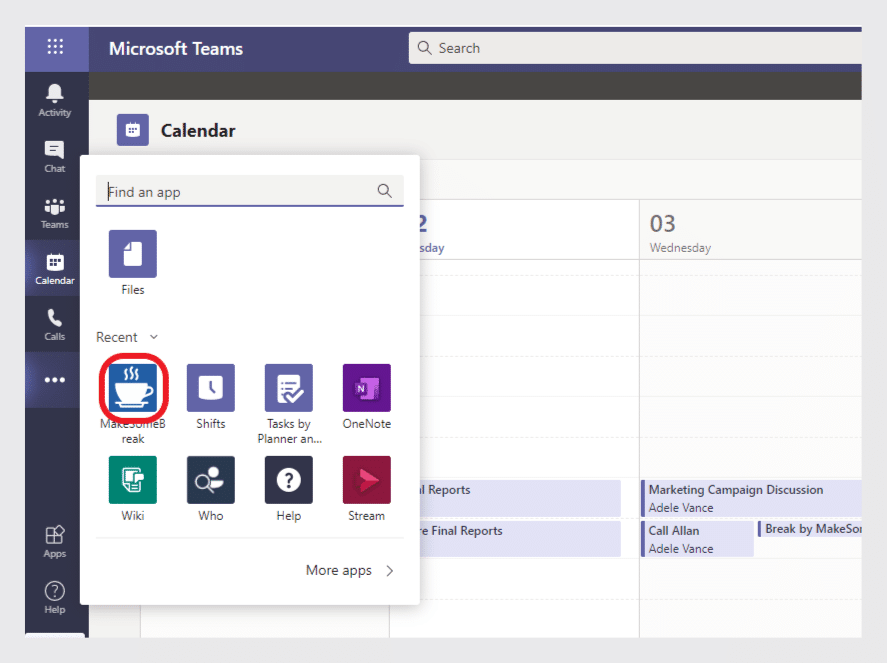The width and height of the screenshot is (887, 663).
Task: Open the Teams section
Action: [x=55, y=213]
